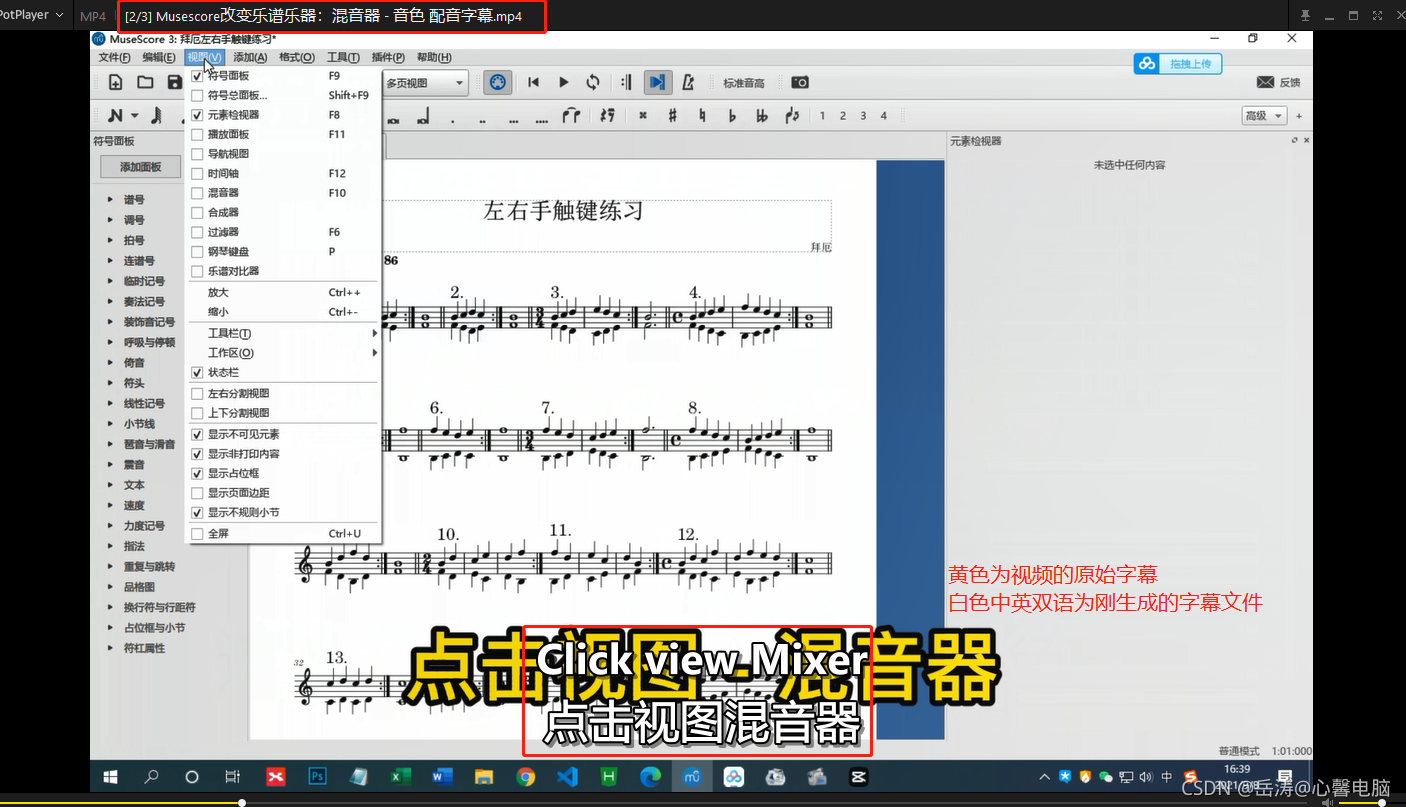Expand 谱号 palette category
Image resolution: width=1406 pixels, height=807 pixels.
click(x=110, y=200)
